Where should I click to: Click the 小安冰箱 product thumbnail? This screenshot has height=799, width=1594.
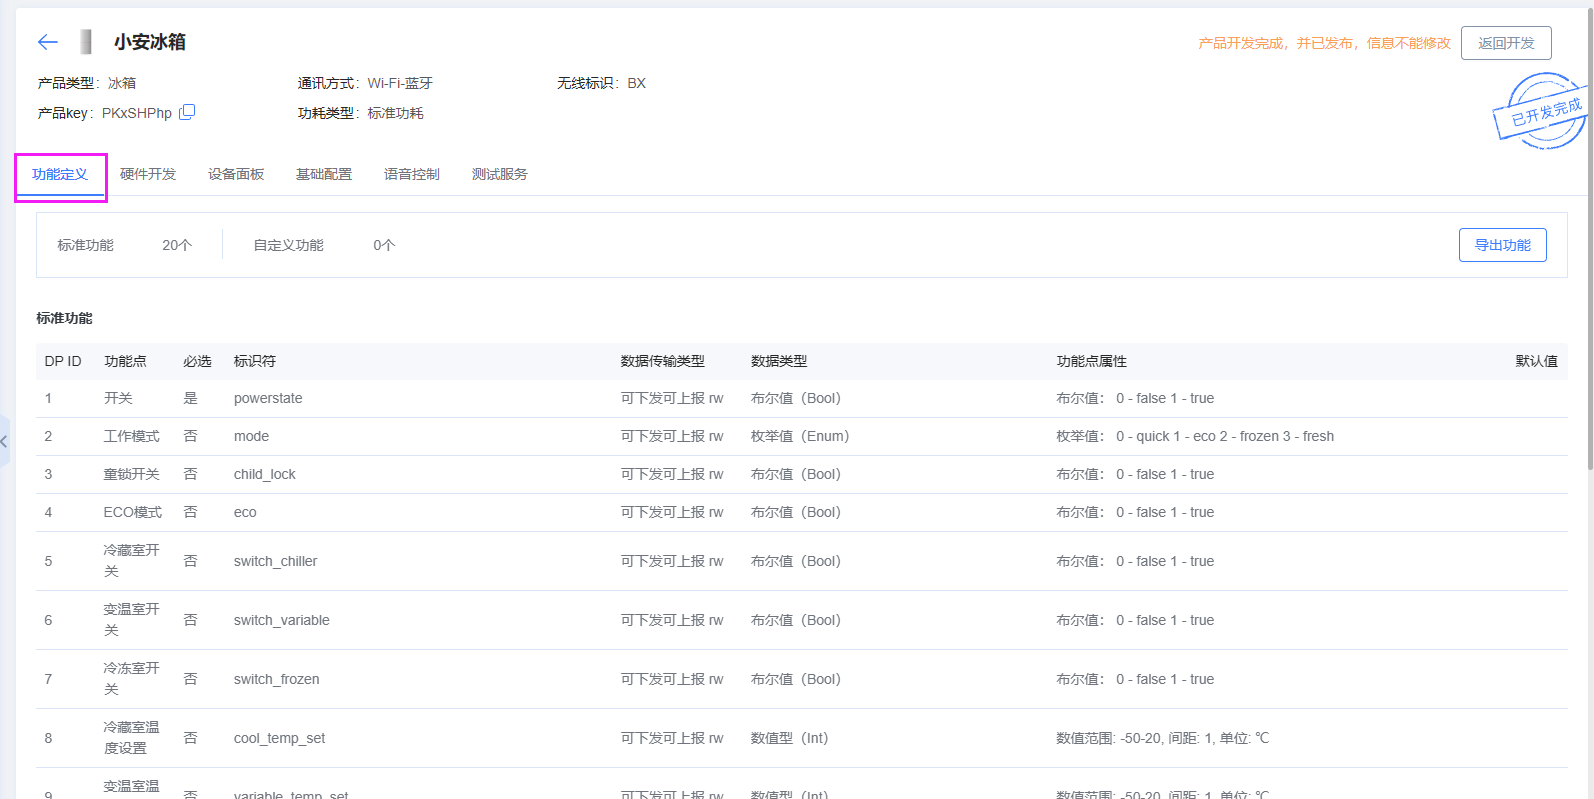pos(86,42)
